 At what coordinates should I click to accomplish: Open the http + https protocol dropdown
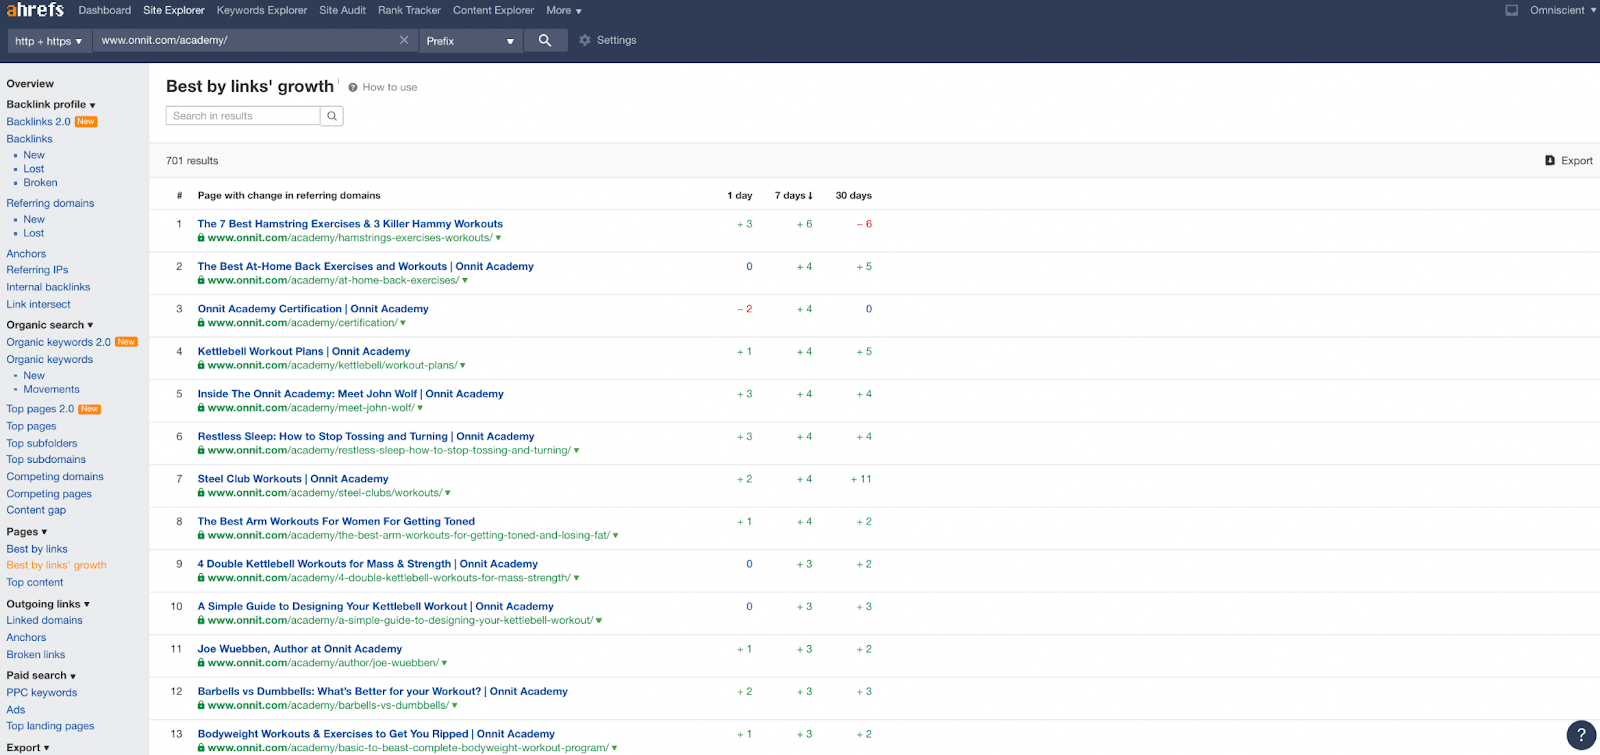click(48, 41)
